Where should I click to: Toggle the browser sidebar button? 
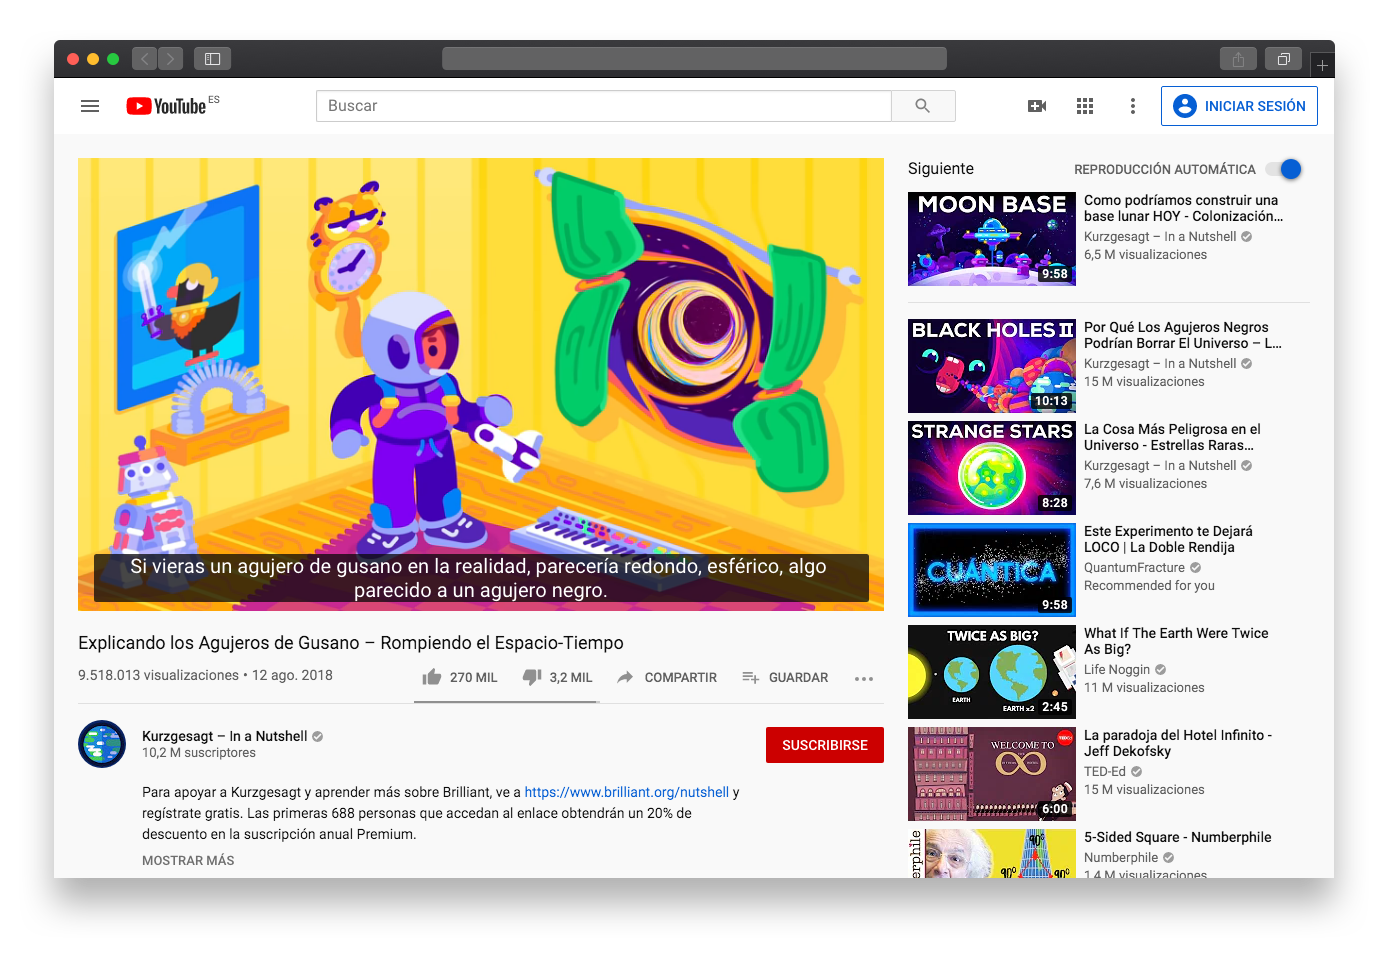click(x=212, y=59)
